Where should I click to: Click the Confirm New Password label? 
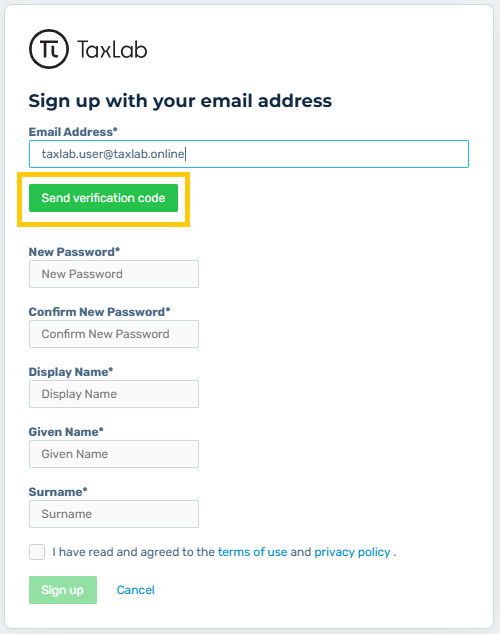coord(99,312)
